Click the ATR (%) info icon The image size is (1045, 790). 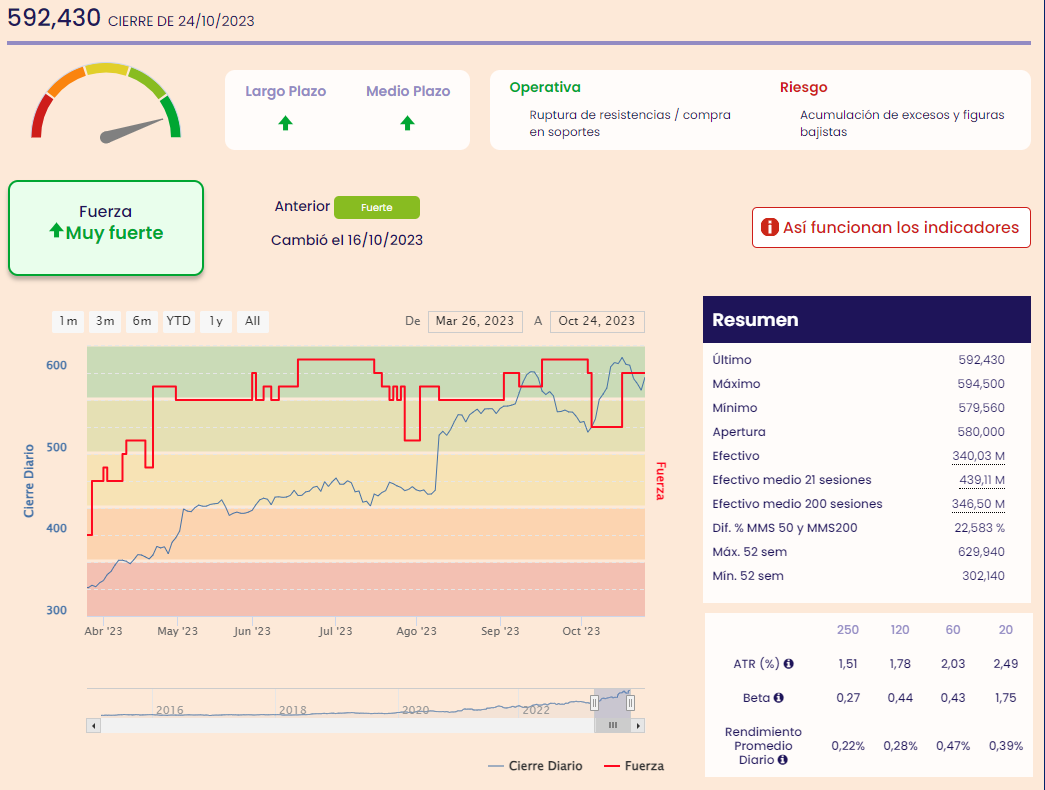tap(789, 664)
